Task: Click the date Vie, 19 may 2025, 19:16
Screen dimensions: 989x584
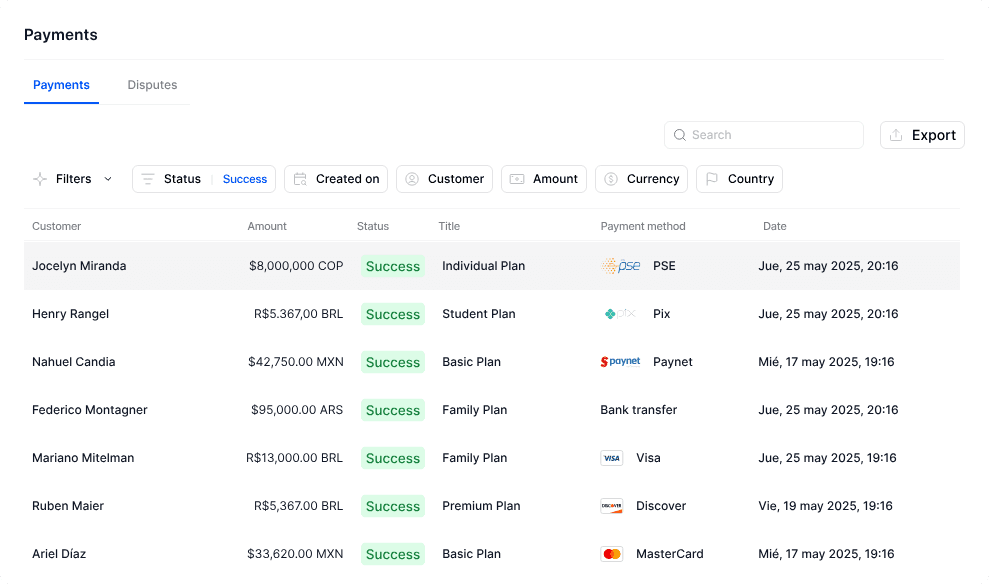Action: tap(826, 506)
